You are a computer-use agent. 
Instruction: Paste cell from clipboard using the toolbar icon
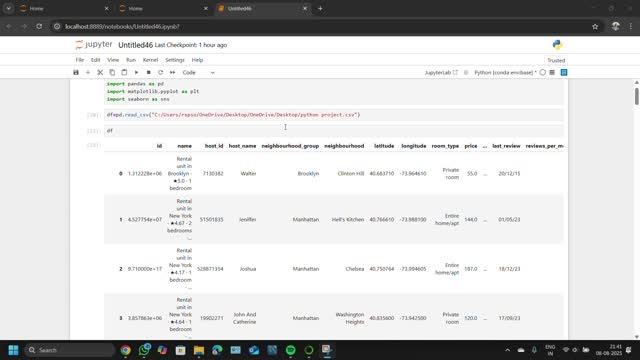click(x=124, y=72)
